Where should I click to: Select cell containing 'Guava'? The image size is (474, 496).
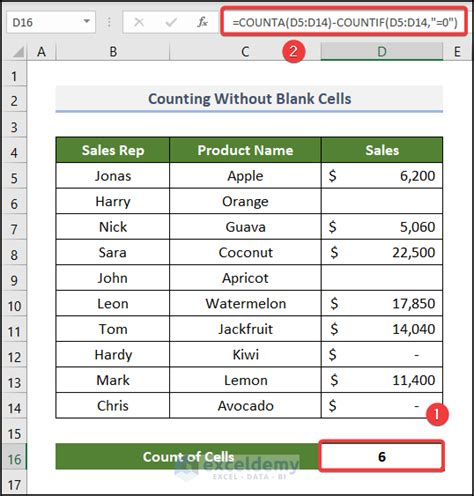point(245,227)
